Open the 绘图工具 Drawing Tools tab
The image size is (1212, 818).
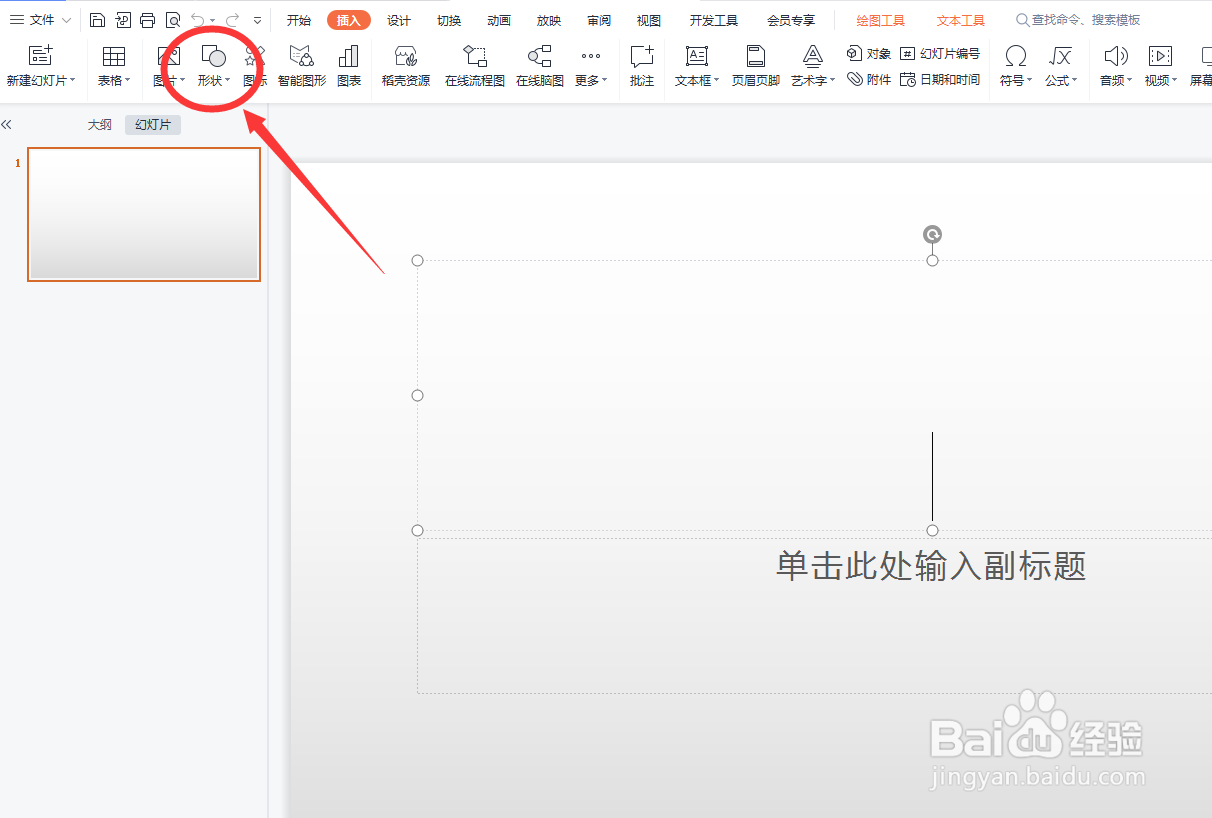click(881, 20)
